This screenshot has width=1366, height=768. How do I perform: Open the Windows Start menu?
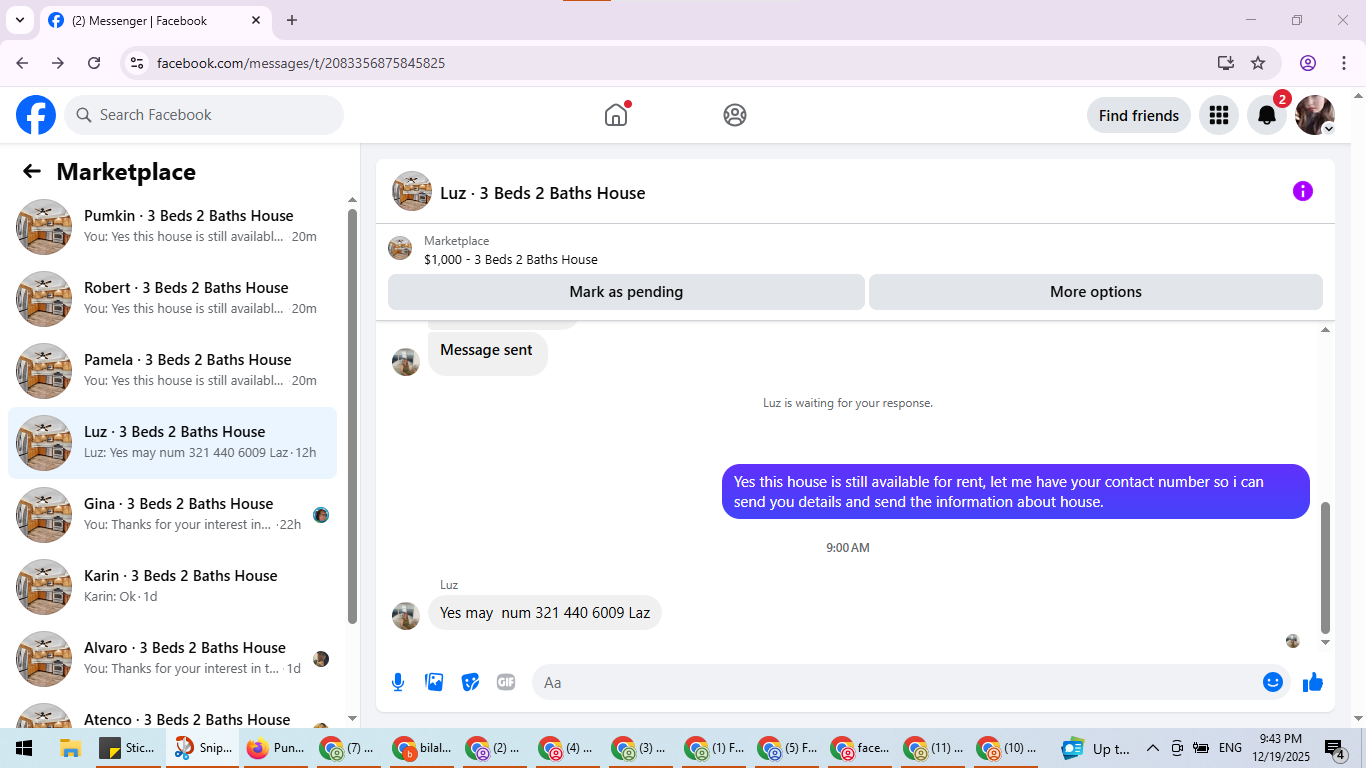pyautogui.click(x=24, y=748)
